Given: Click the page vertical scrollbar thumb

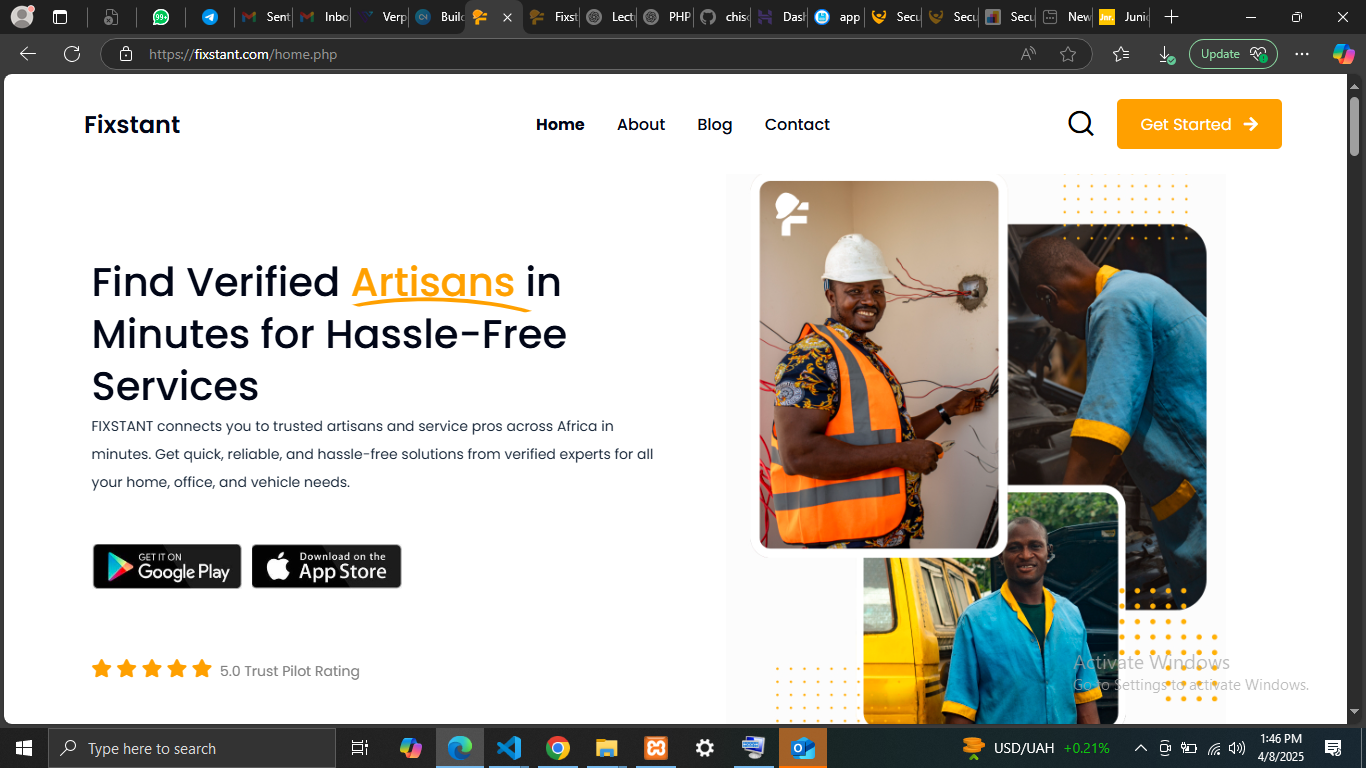Looking at the screenshot, I should tap(1355, 126).
